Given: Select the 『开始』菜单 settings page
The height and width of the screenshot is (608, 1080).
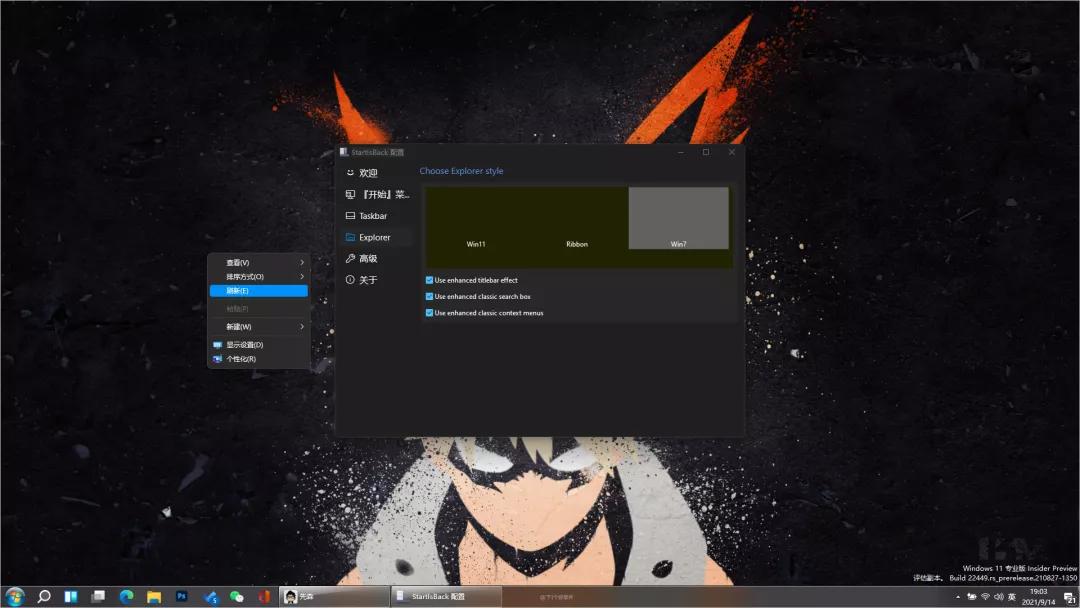Looking at the screenshot, I should pos(378,194).
